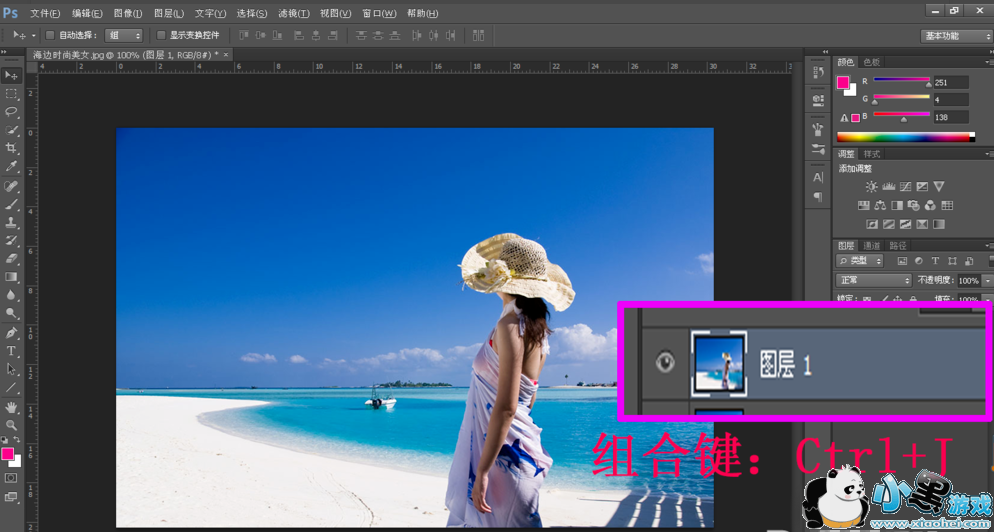Pick the Eyedropper tool
The width and height of the screenshot is (994, 532).
[12, 166]
